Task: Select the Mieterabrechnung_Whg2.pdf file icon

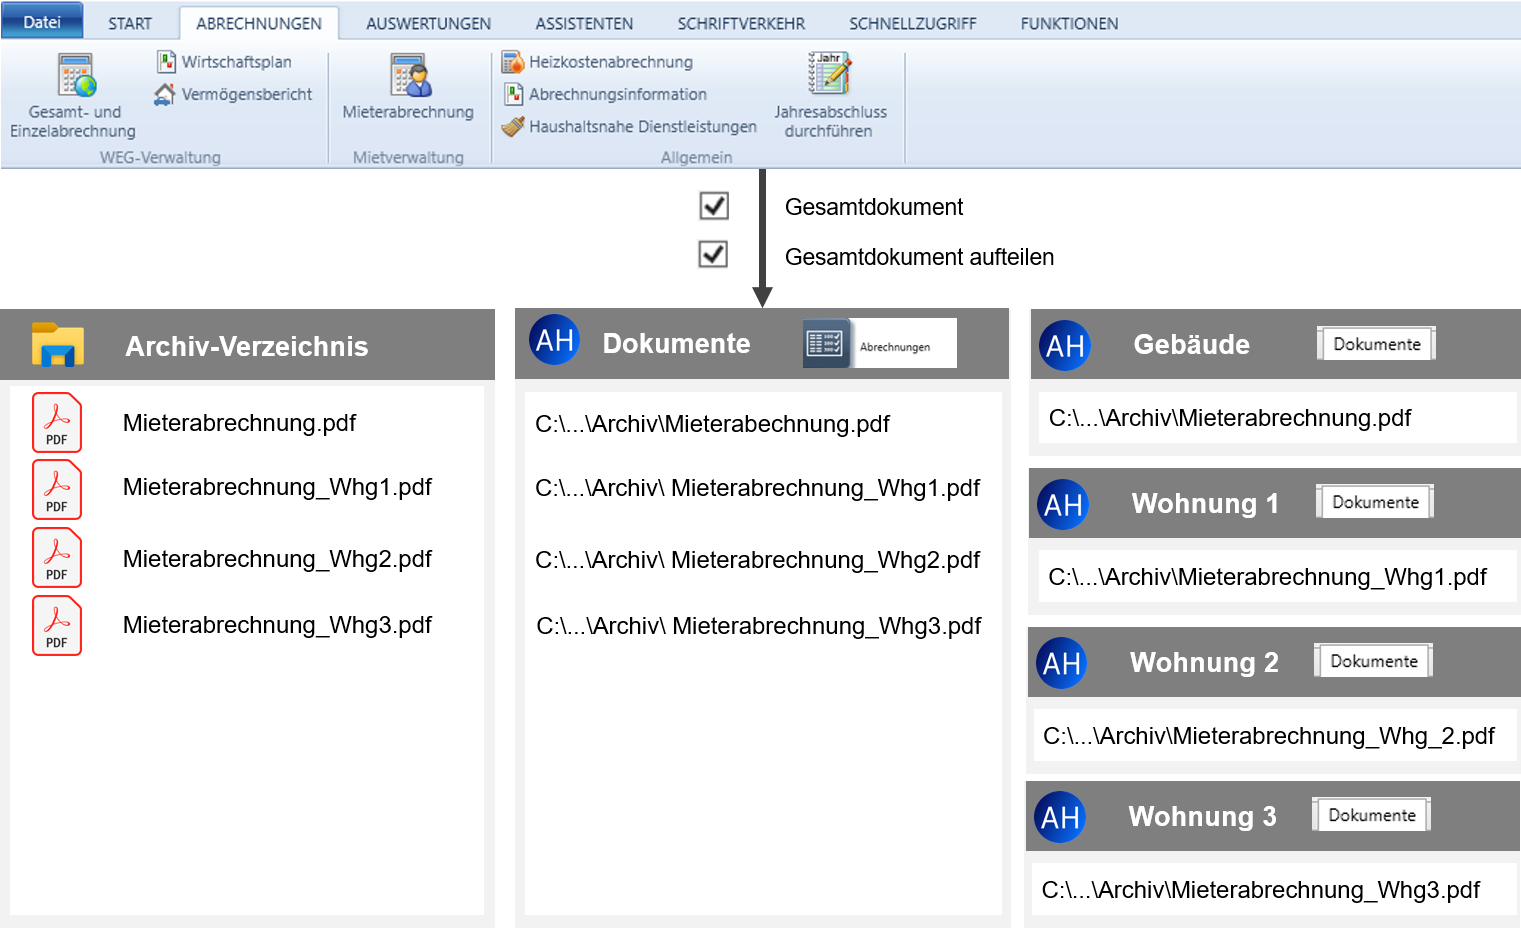Action: pos(57,558)
